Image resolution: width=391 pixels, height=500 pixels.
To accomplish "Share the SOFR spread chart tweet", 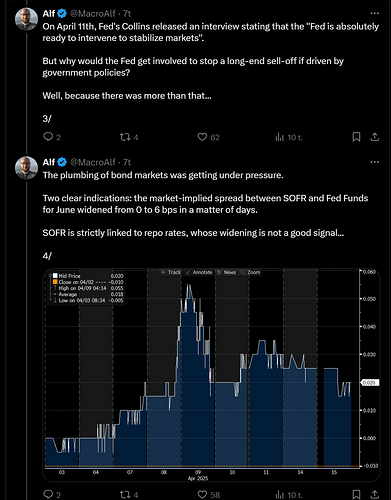I will [375, 494].
